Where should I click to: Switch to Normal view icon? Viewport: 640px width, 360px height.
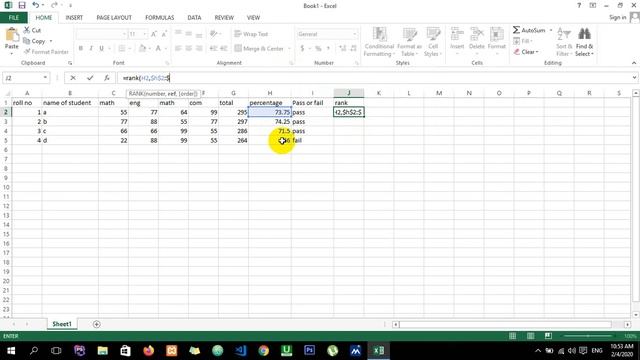coord(512,336)
